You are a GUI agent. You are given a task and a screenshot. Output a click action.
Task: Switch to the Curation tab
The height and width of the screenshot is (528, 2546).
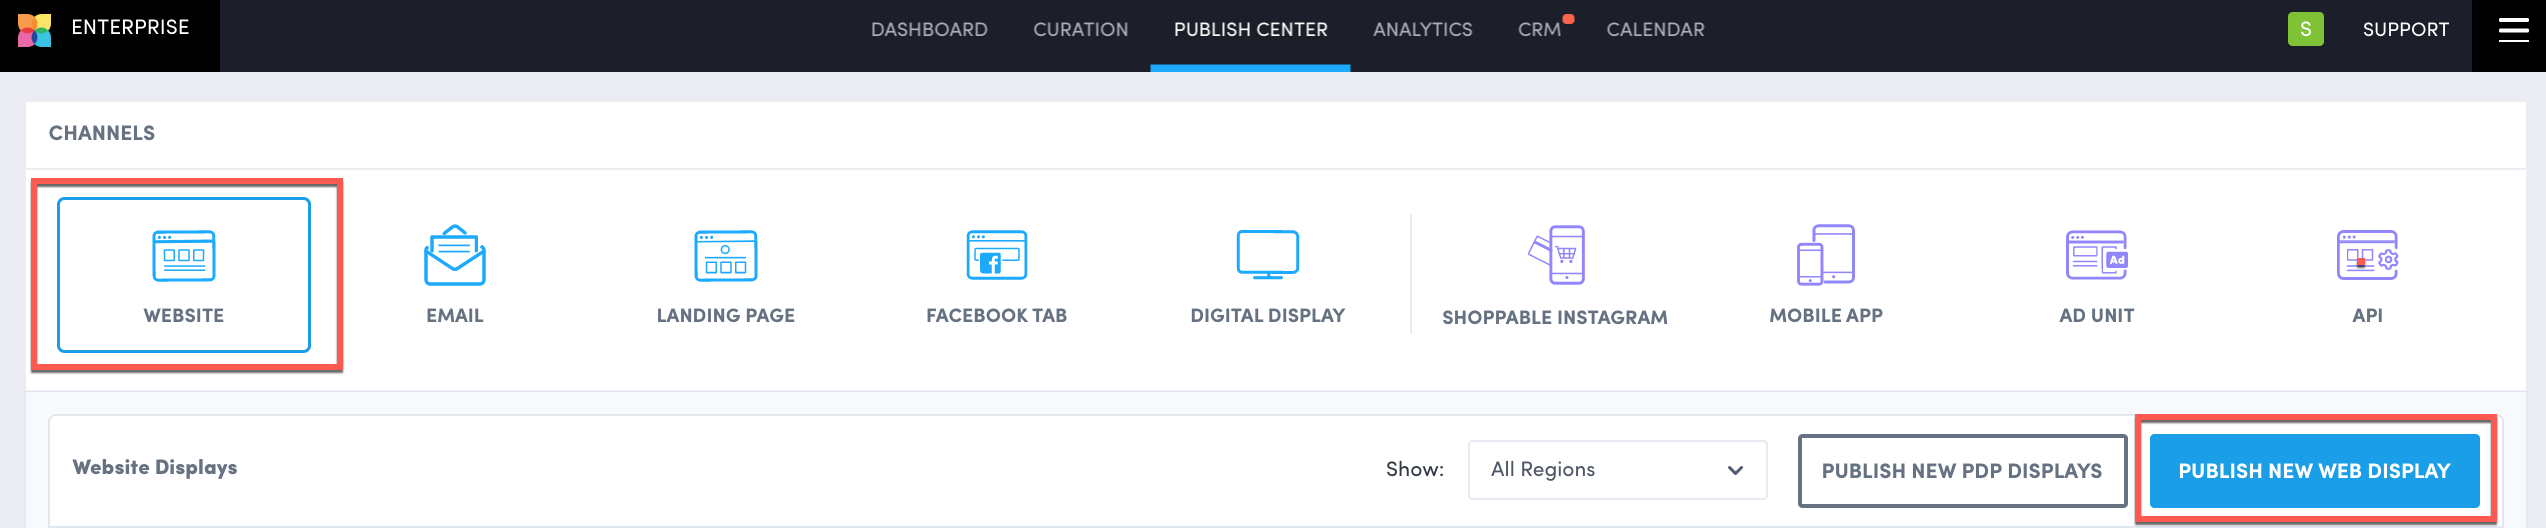[1080, 30]
